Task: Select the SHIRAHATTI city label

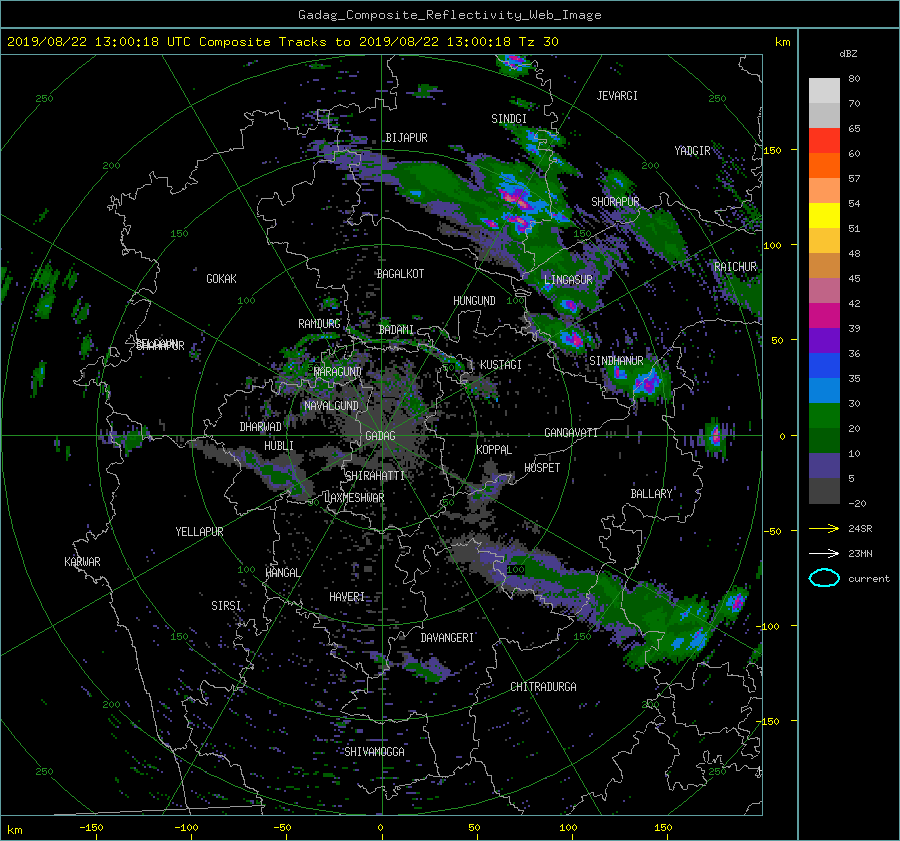Action: (x=375, y=476)
